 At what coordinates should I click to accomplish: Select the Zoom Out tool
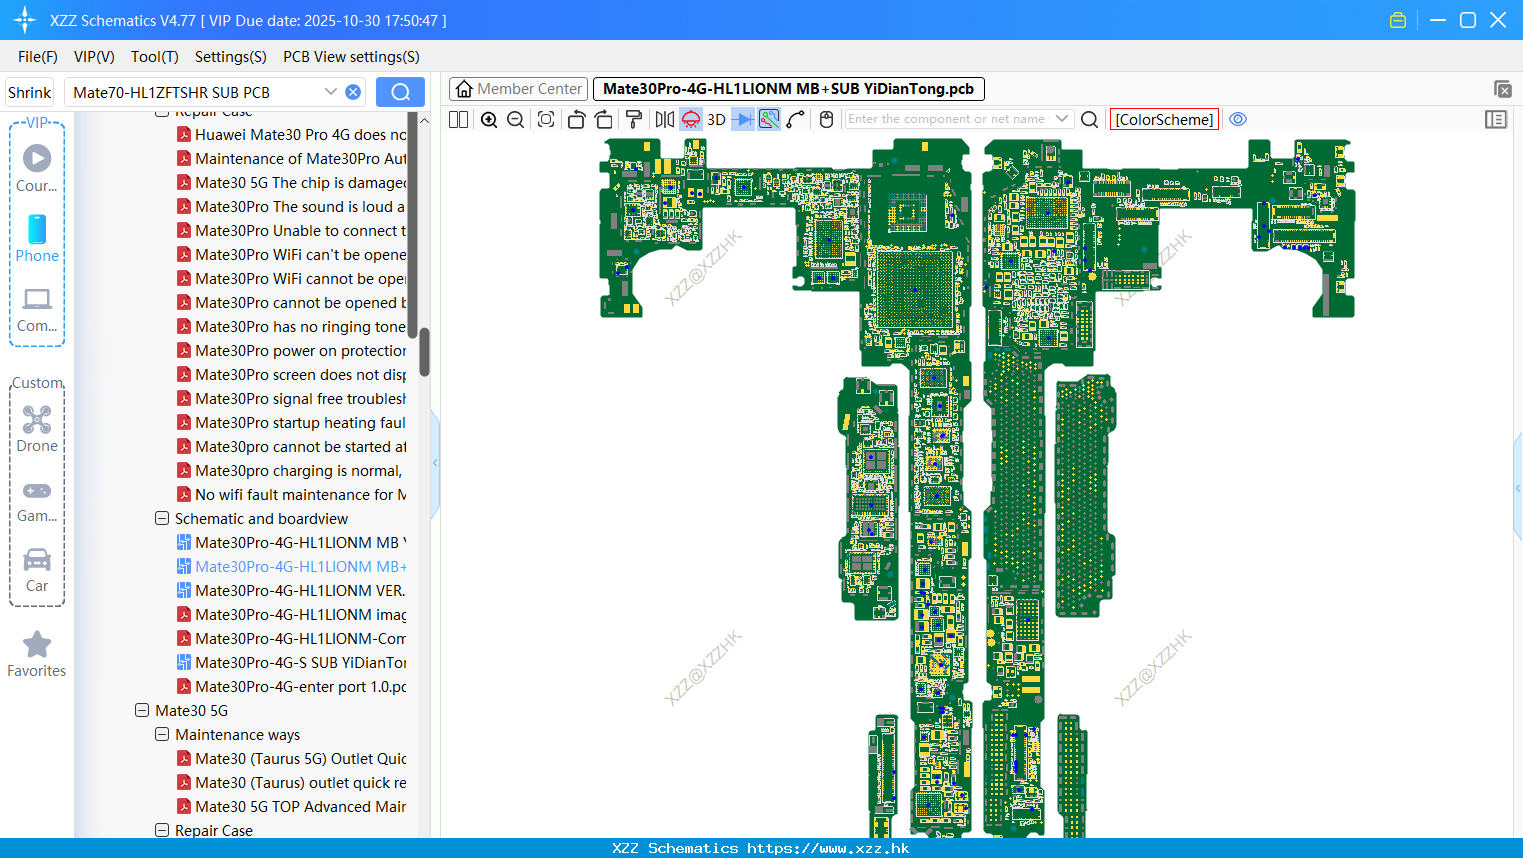tap(514, 118)
